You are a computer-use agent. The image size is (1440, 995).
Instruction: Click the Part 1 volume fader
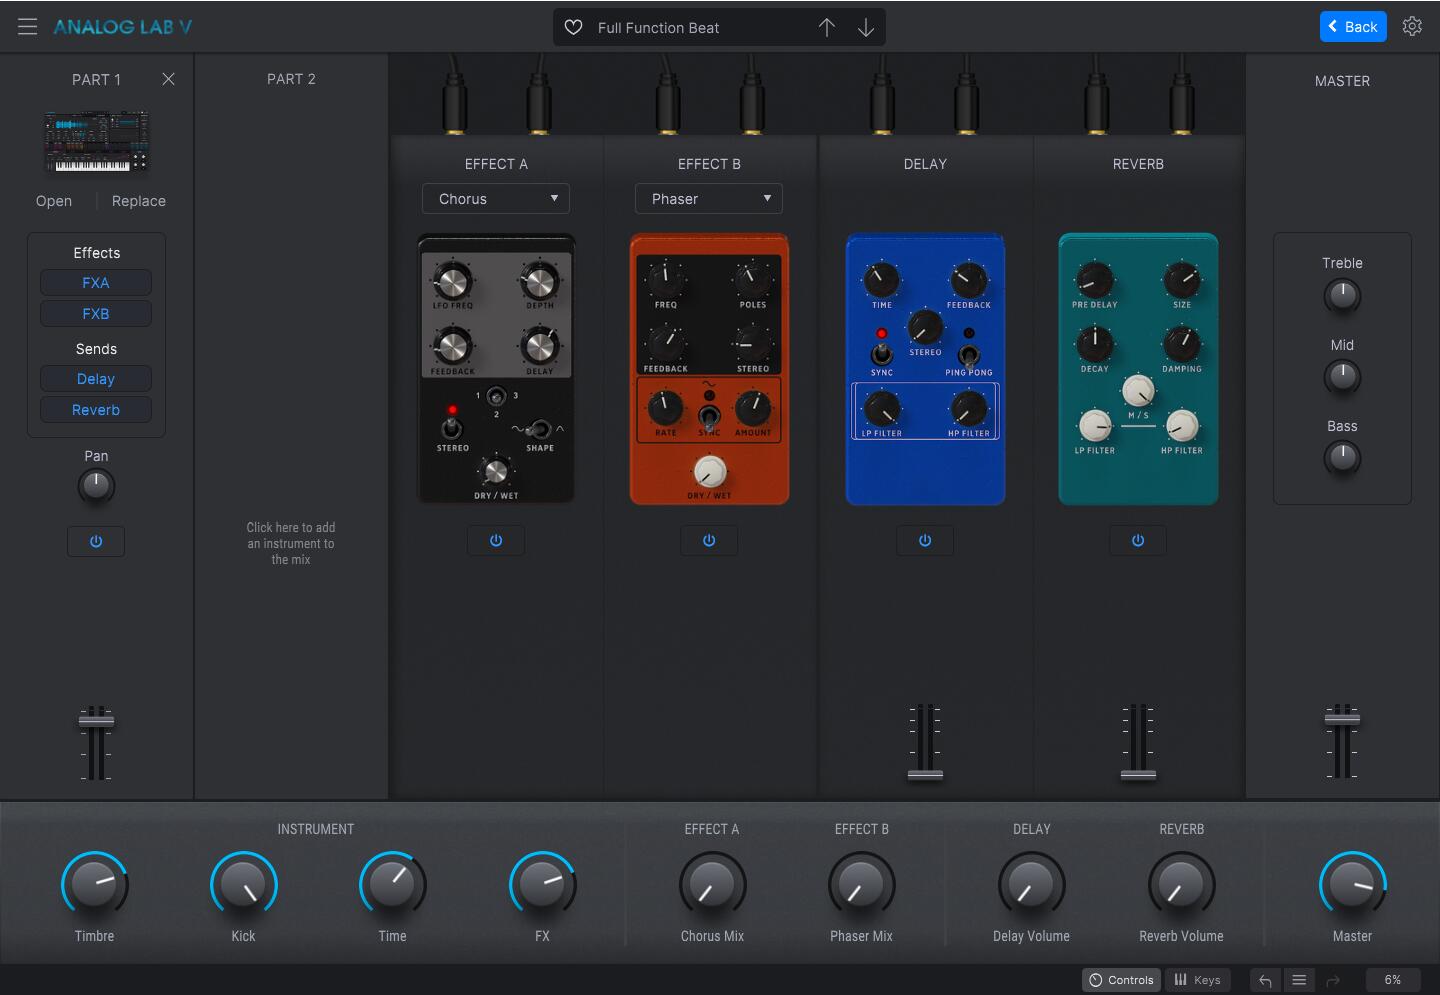click(96, 720)
